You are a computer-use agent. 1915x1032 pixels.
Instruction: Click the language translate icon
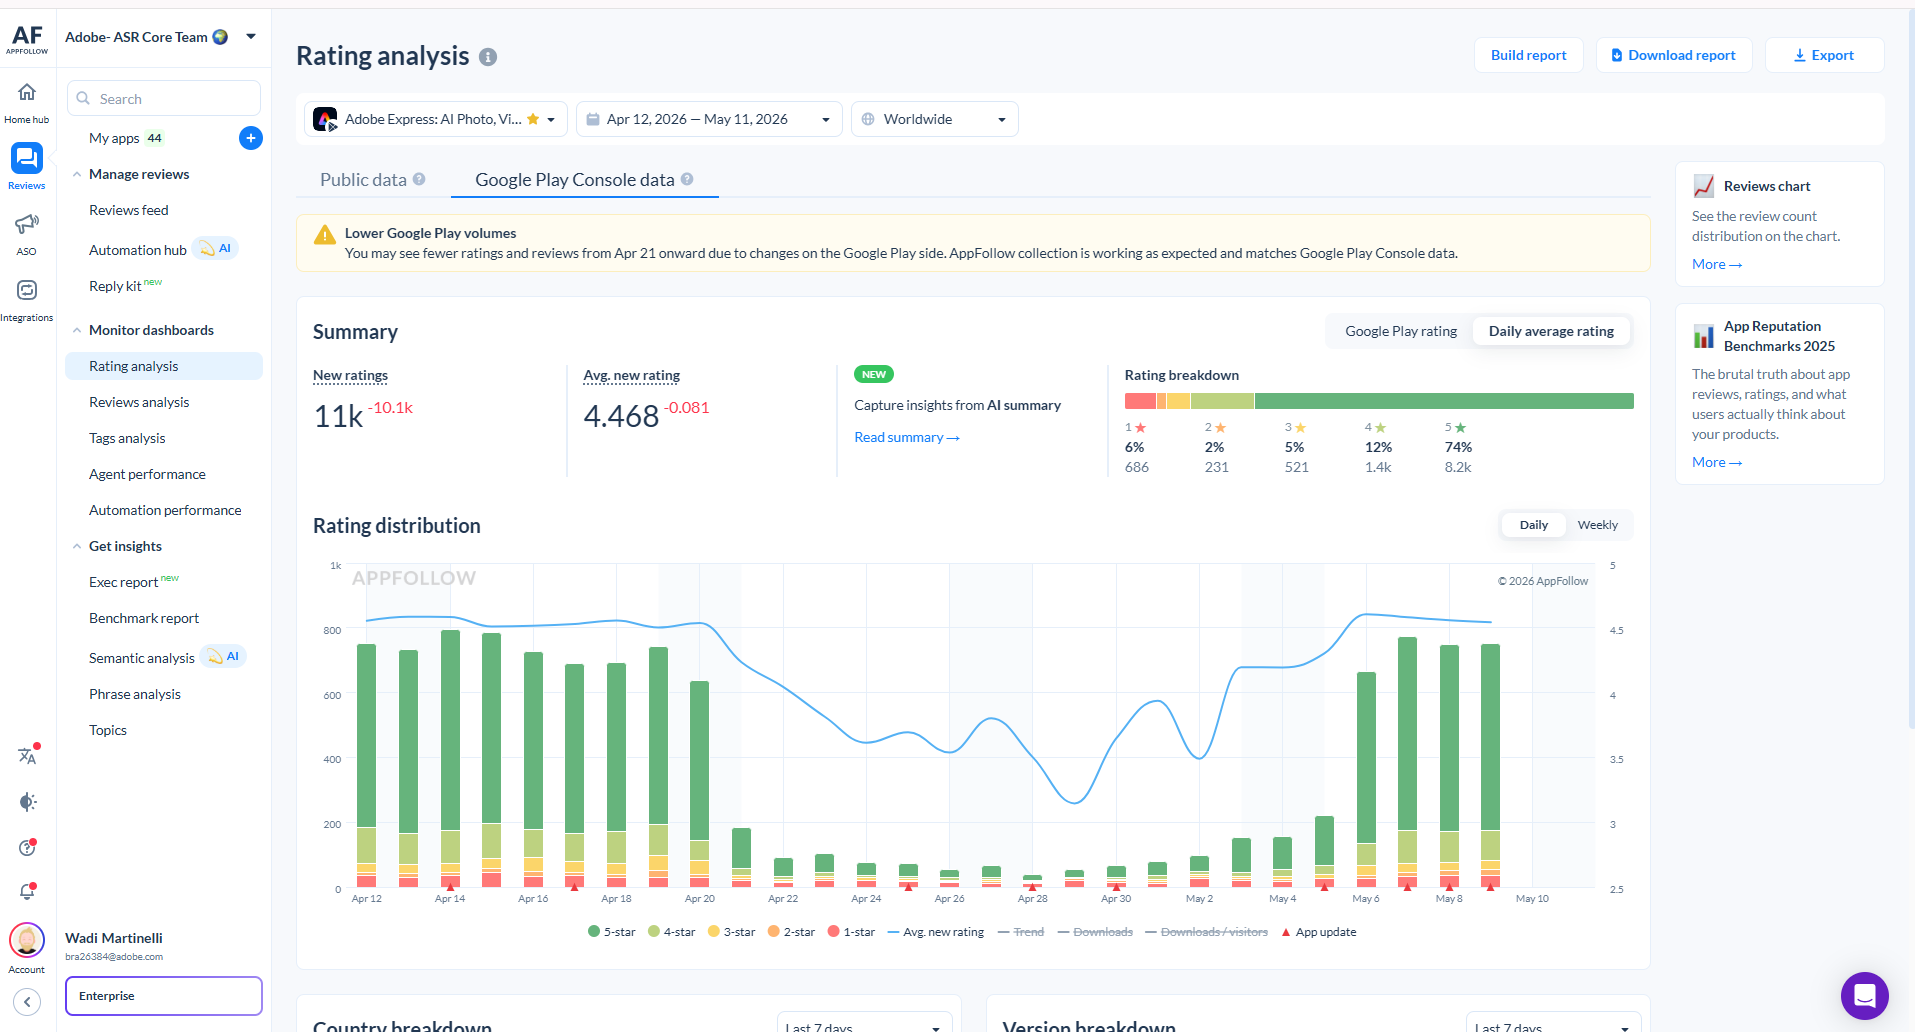point(27,756)
